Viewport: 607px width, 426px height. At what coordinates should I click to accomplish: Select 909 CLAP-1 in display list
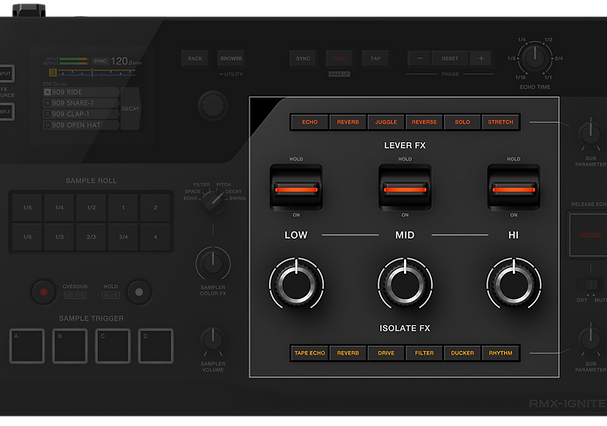(x=81, y=114)
